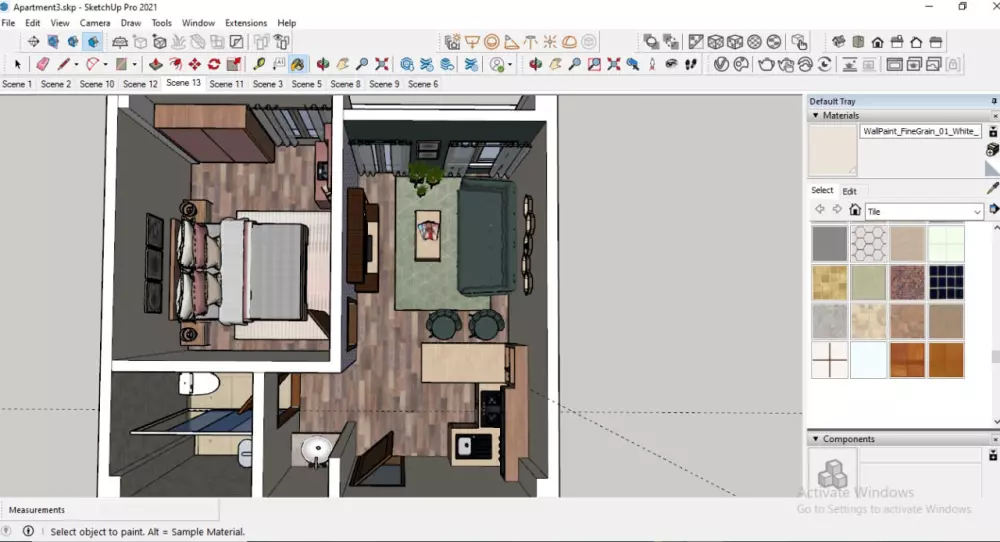Select the Orbit tool
Screen dimensions: 1000x542
(x=323, y=64)
